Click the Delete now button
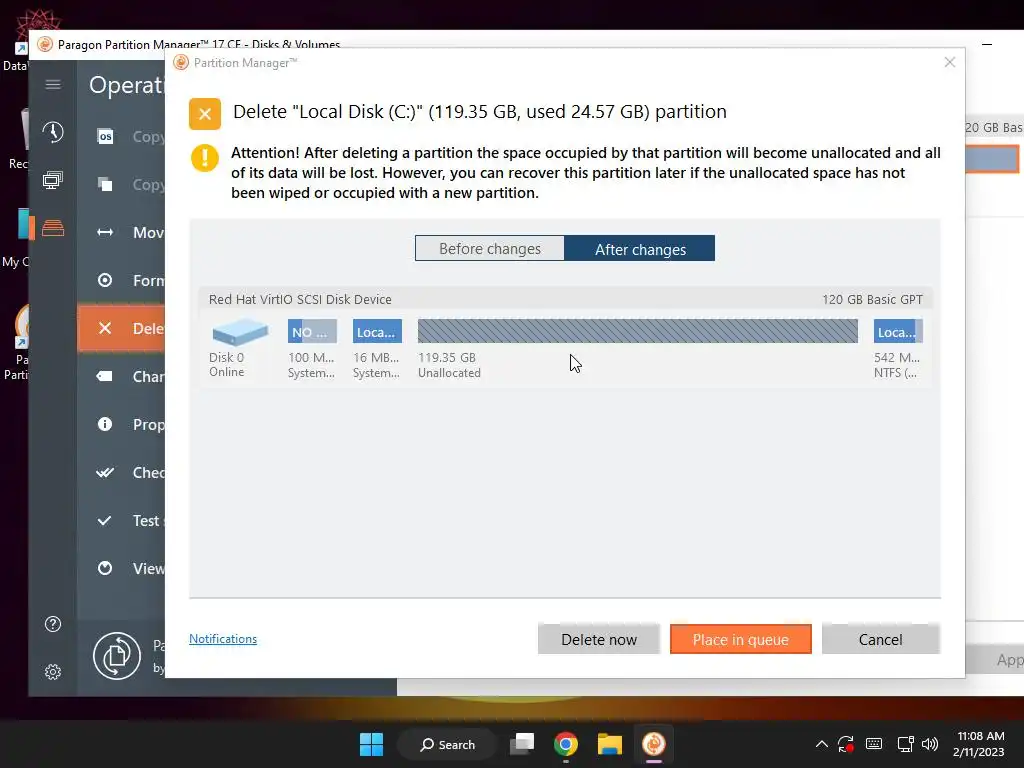Image resolution: width=1024 pixels, height=768 pixels. pos(599,639)
